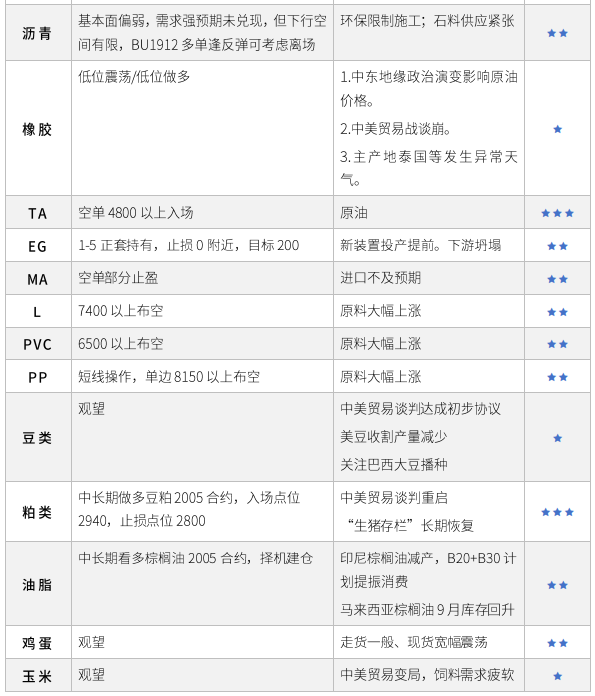Click the MA product label
The height and width of the screenshot is (696, 595).
(37, 280)
